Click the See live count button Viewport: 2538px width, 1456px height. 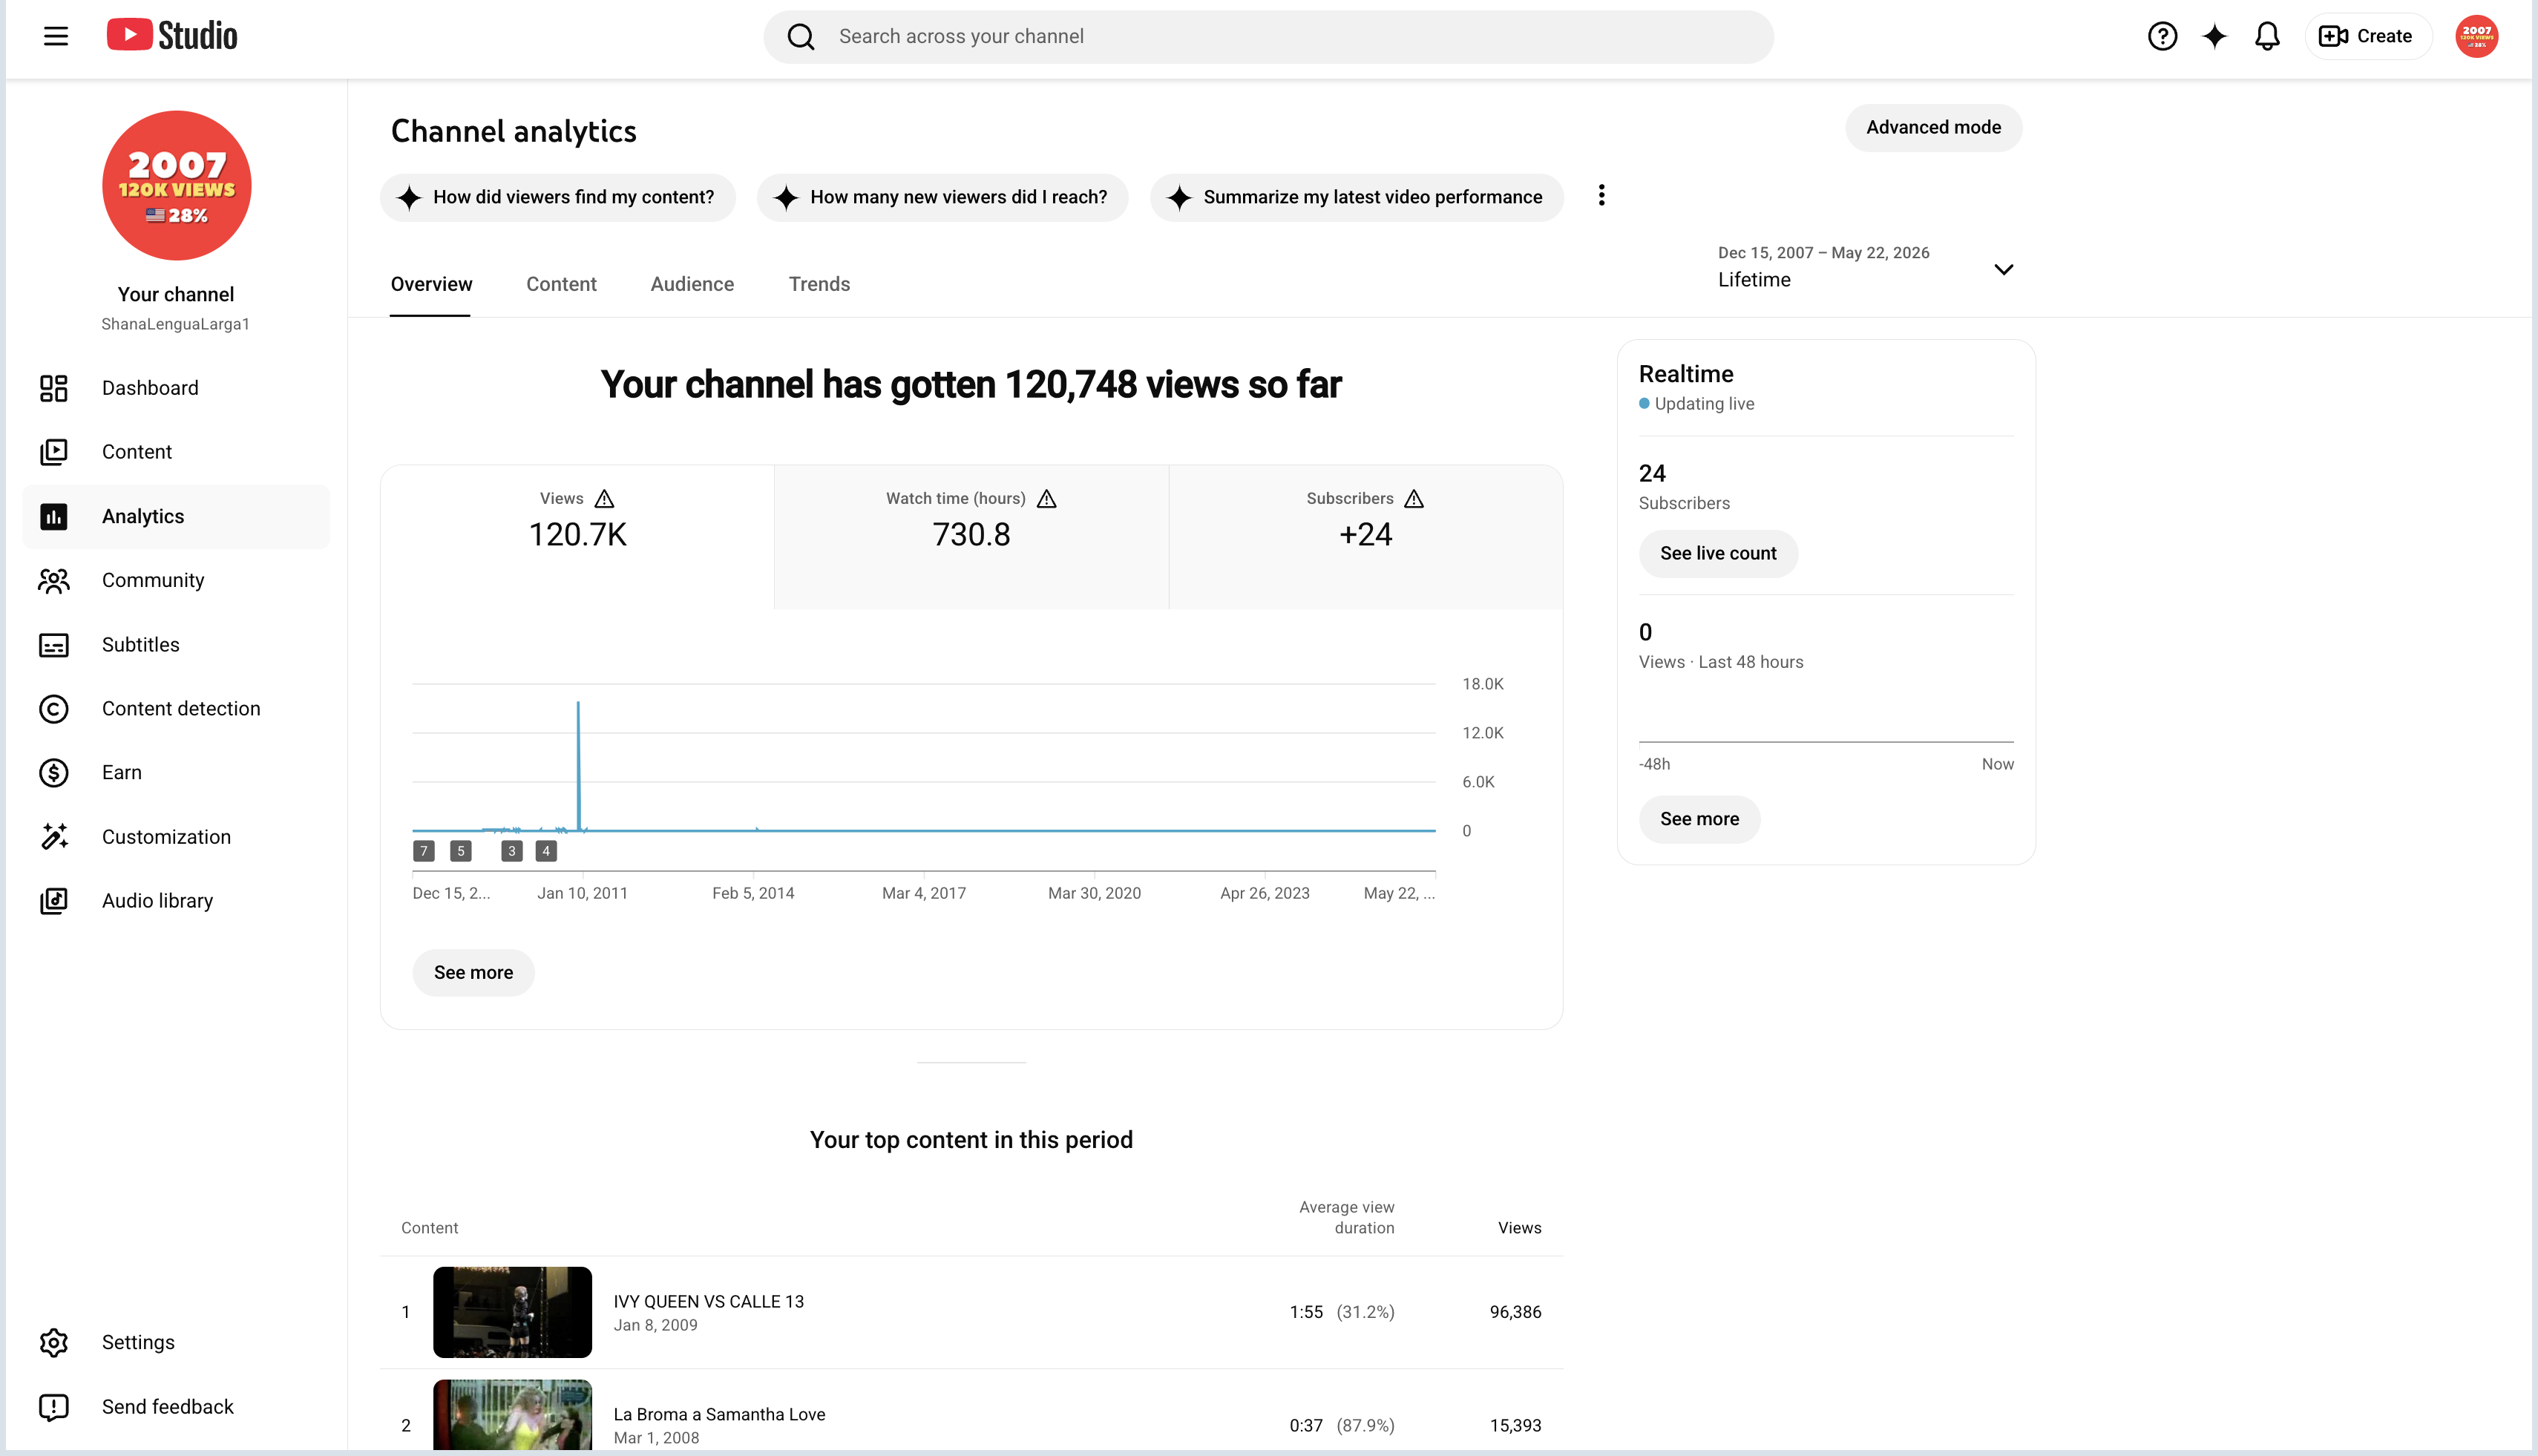[1718, 554]
